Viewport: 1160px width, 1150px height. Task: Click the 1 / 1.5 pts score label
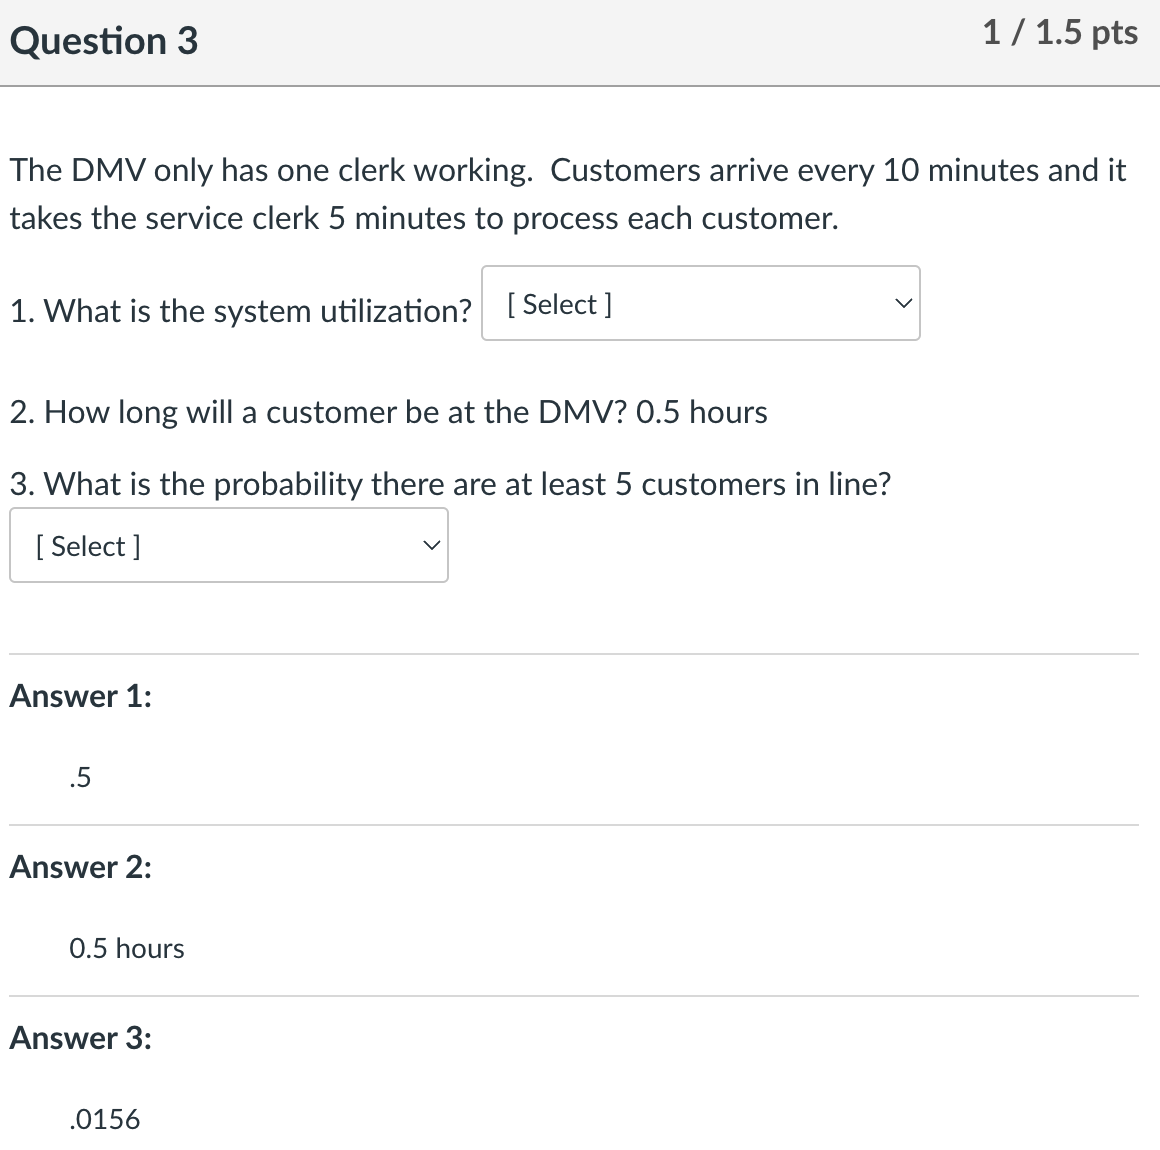click(x=1060, y=31)
